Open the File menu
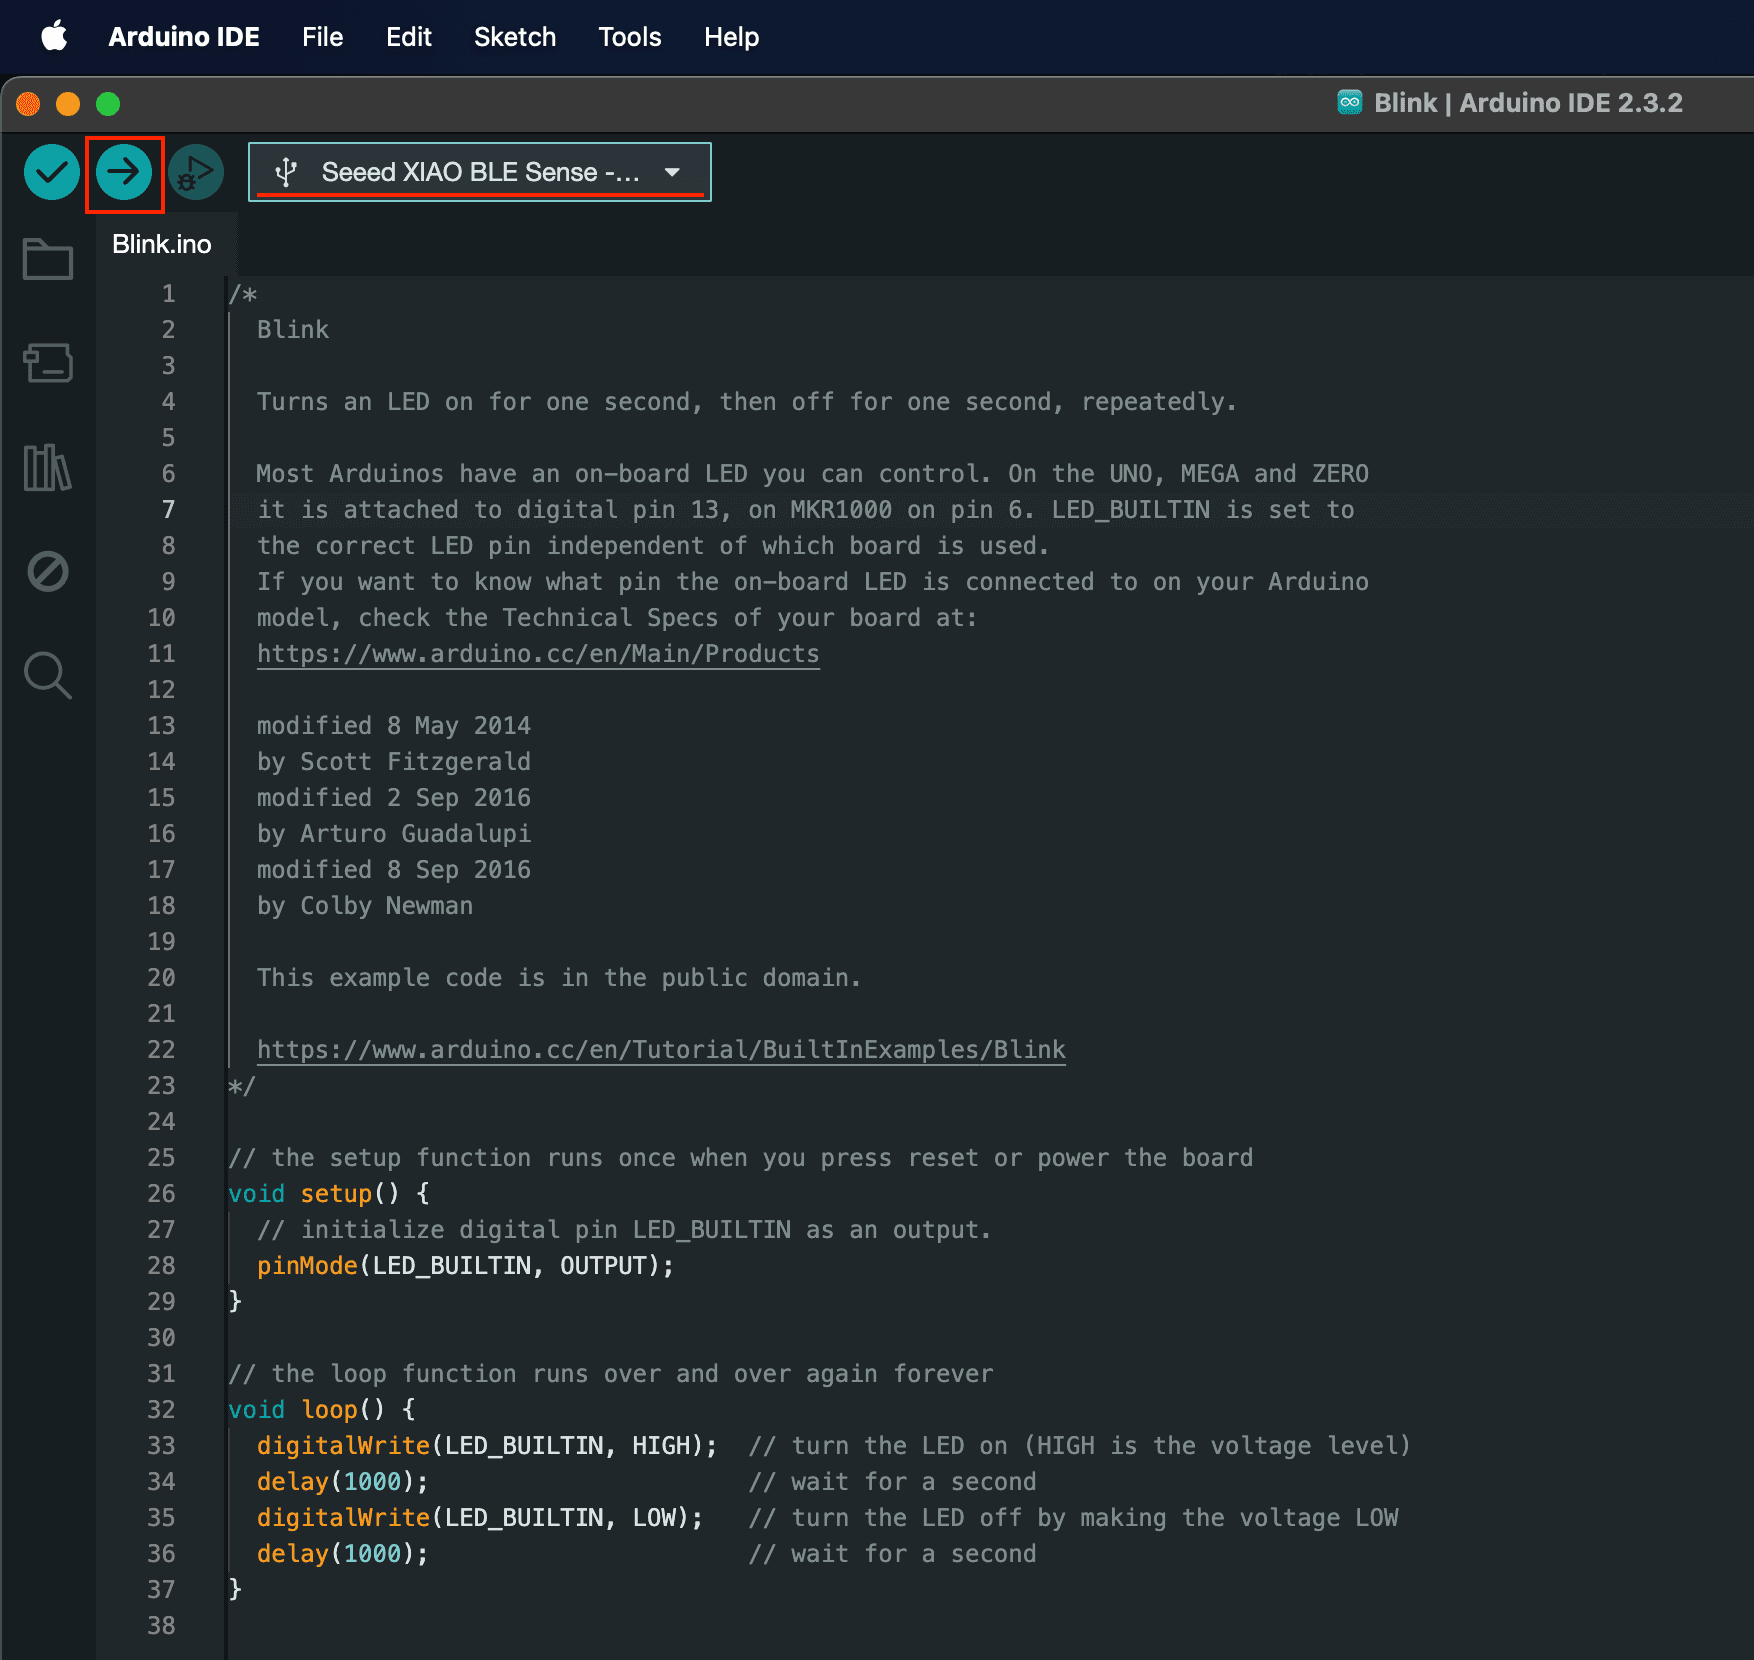 pyautogui.click(x=323, y=37)
